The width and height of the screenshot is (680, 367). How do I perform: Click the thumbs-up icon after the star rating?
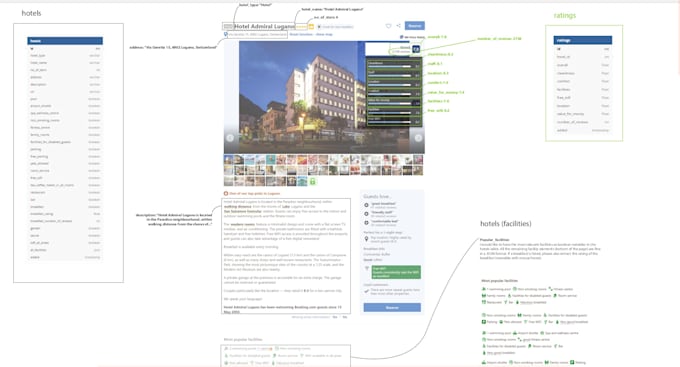coord(311,26)
